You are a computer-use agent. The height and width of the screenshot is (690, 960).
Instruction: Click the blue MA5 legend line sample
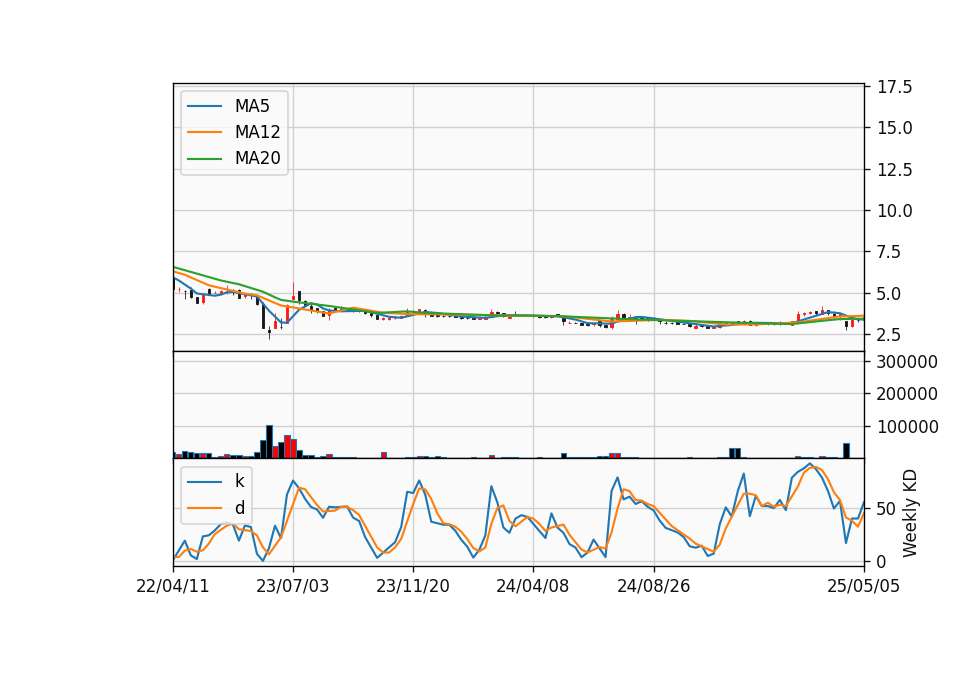204,106
